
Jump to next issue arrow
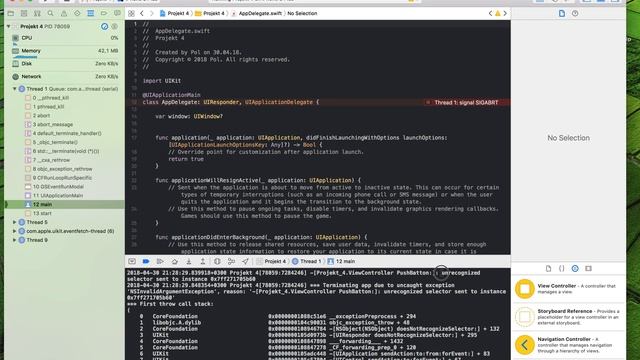505,13
